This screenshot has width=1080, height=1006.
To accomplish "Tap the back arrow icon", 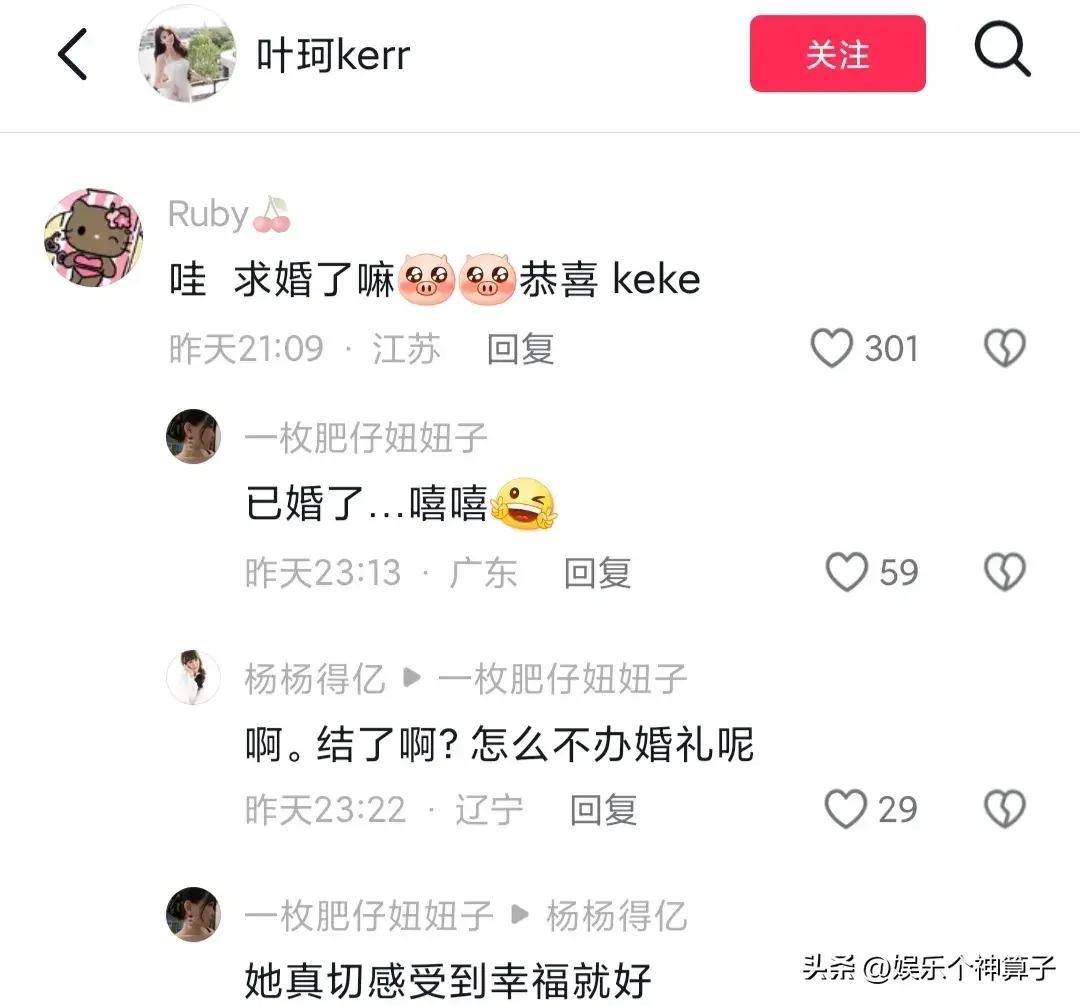I will pyautogui.click(x=72, y=54).
